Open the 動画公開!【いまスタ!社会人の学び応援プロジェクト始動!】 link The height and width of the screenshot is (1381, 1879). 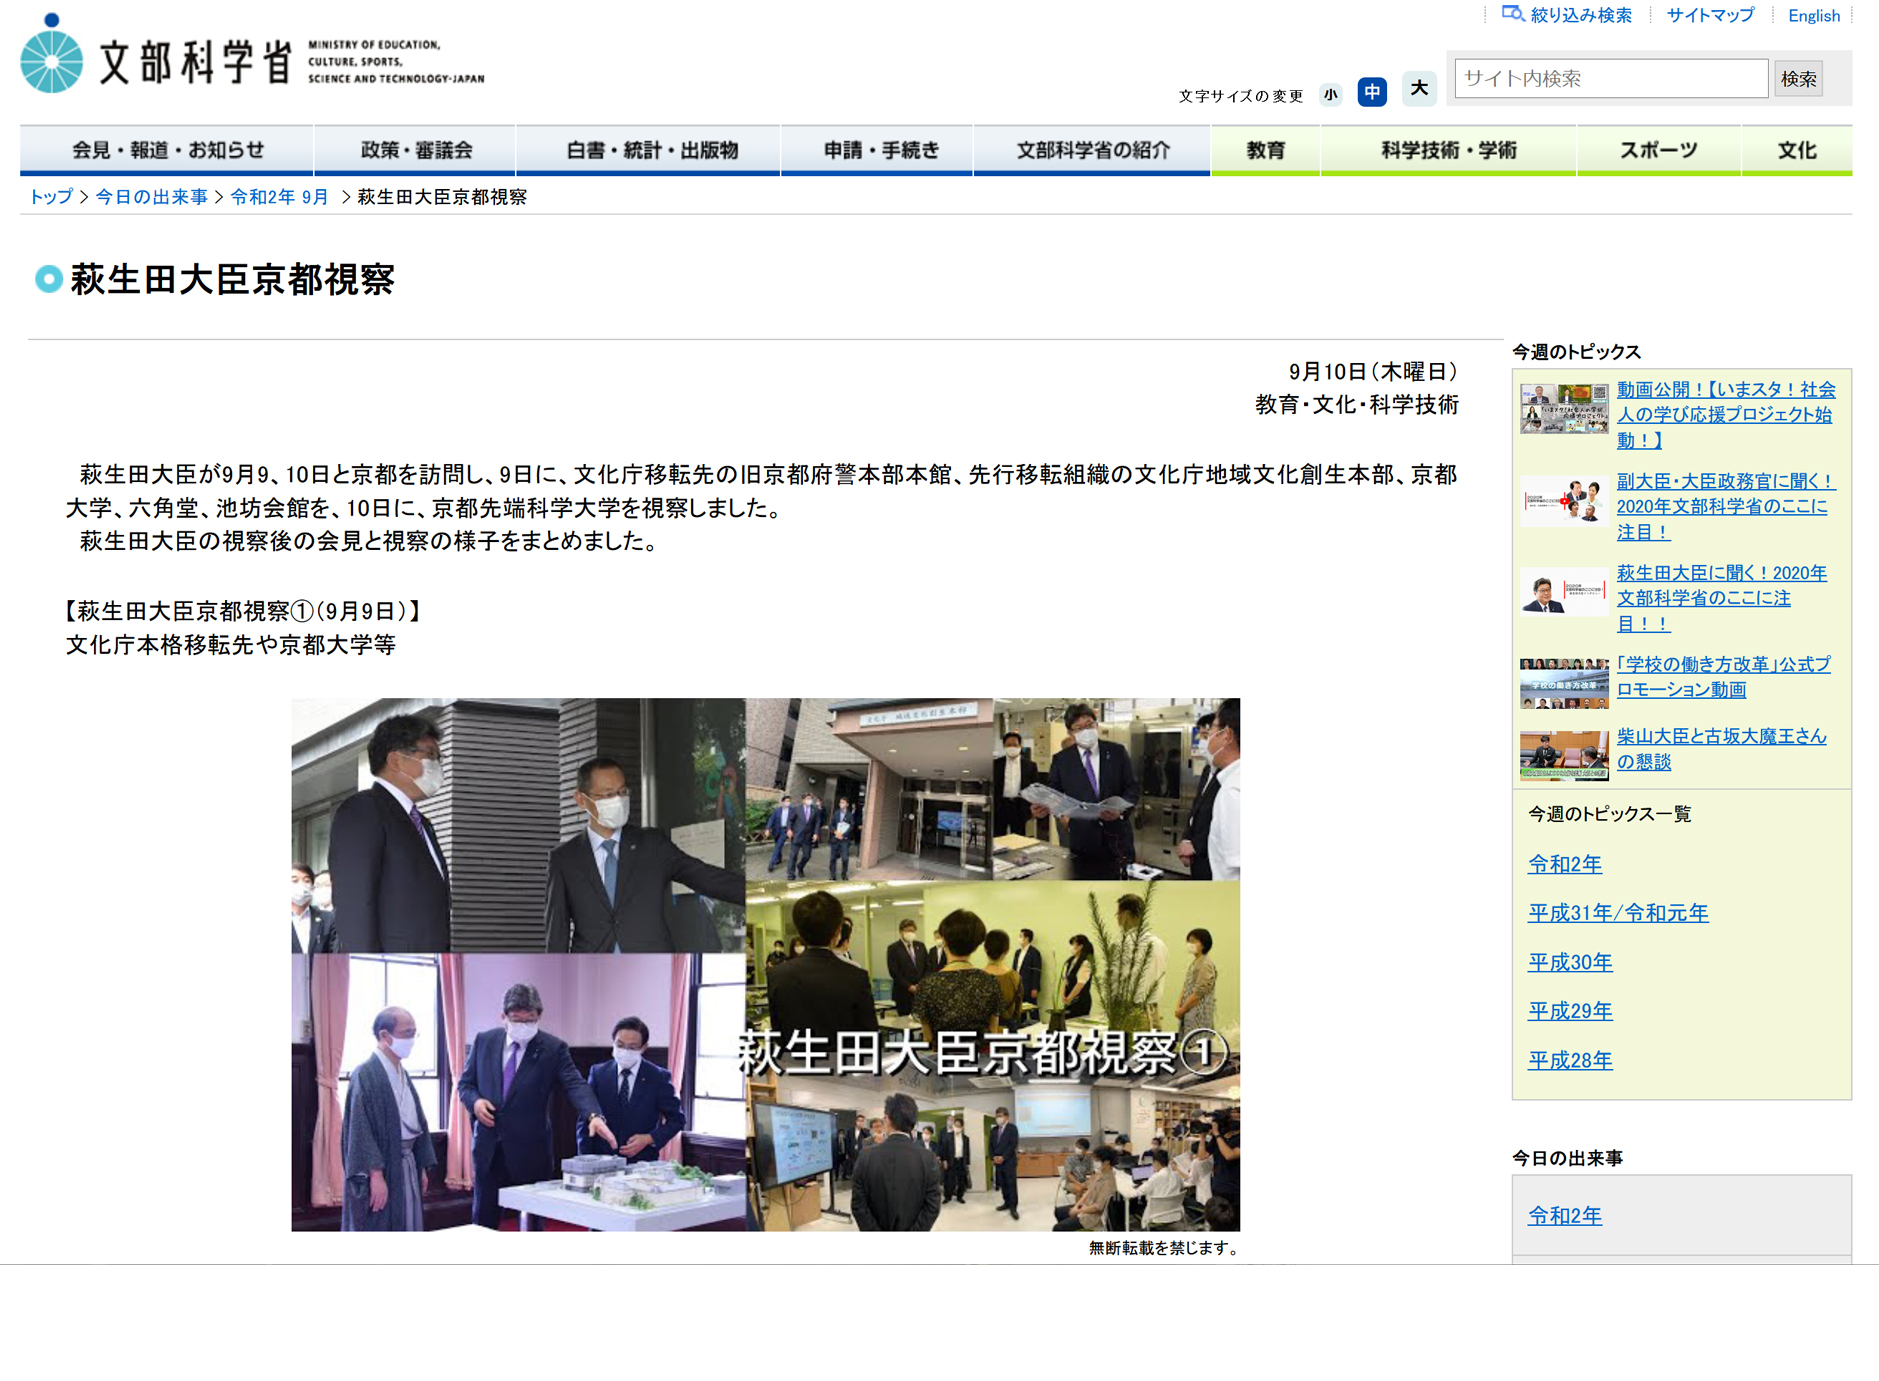pos(1725,414)
